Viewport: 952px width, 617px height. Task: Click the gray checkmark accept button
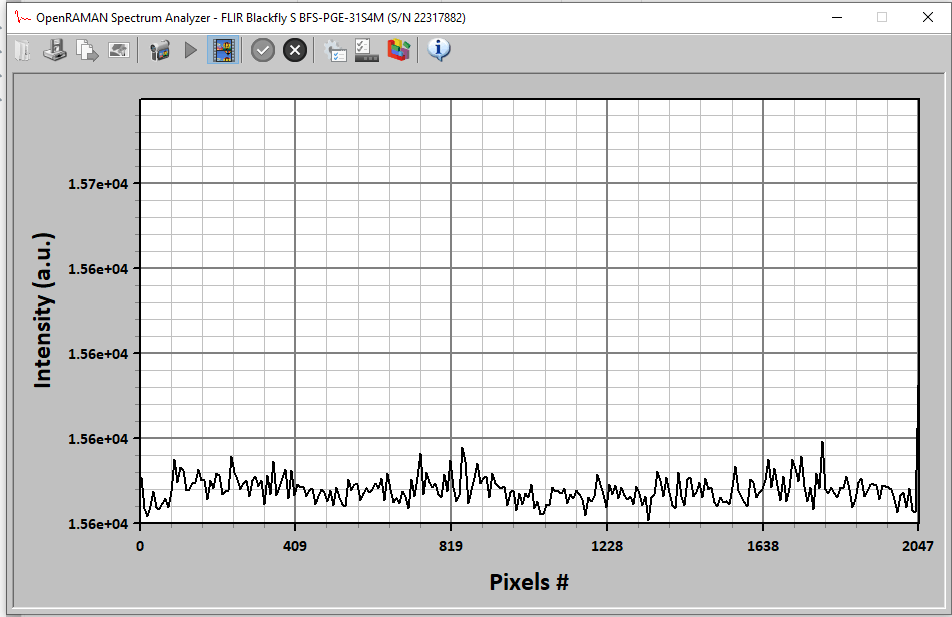[x=263, y=50]
